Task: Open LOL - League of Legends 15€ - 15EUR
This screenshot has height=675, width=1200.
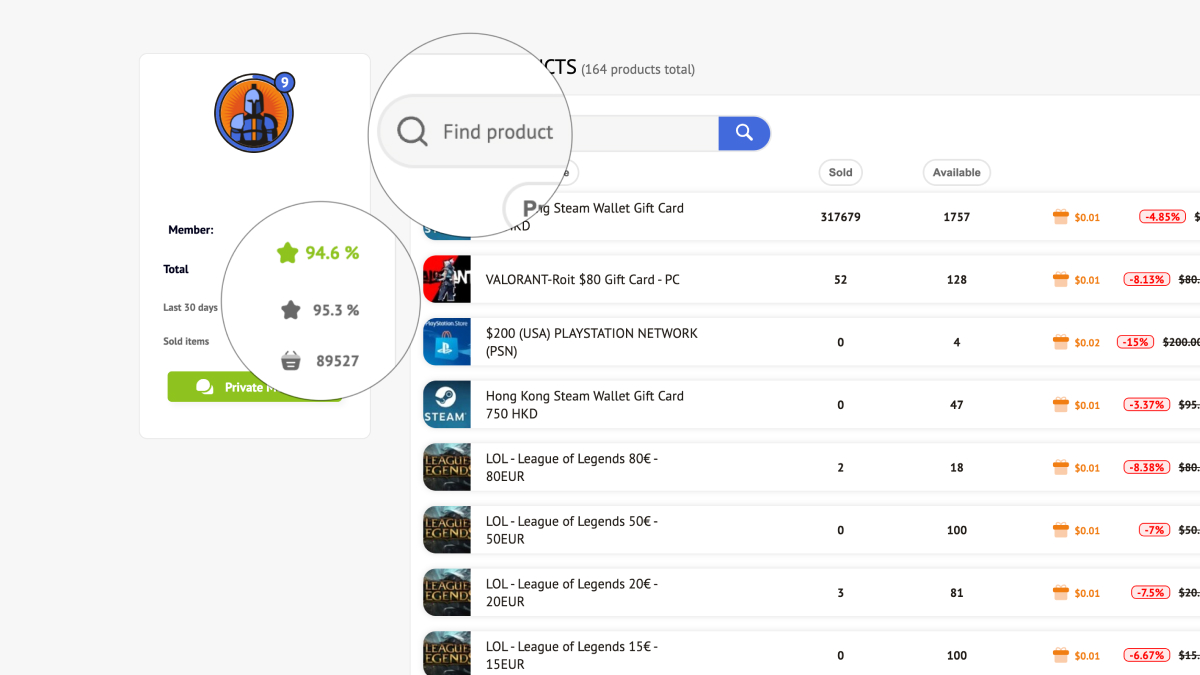Action: pyautogui.click(x=572, y=655)
